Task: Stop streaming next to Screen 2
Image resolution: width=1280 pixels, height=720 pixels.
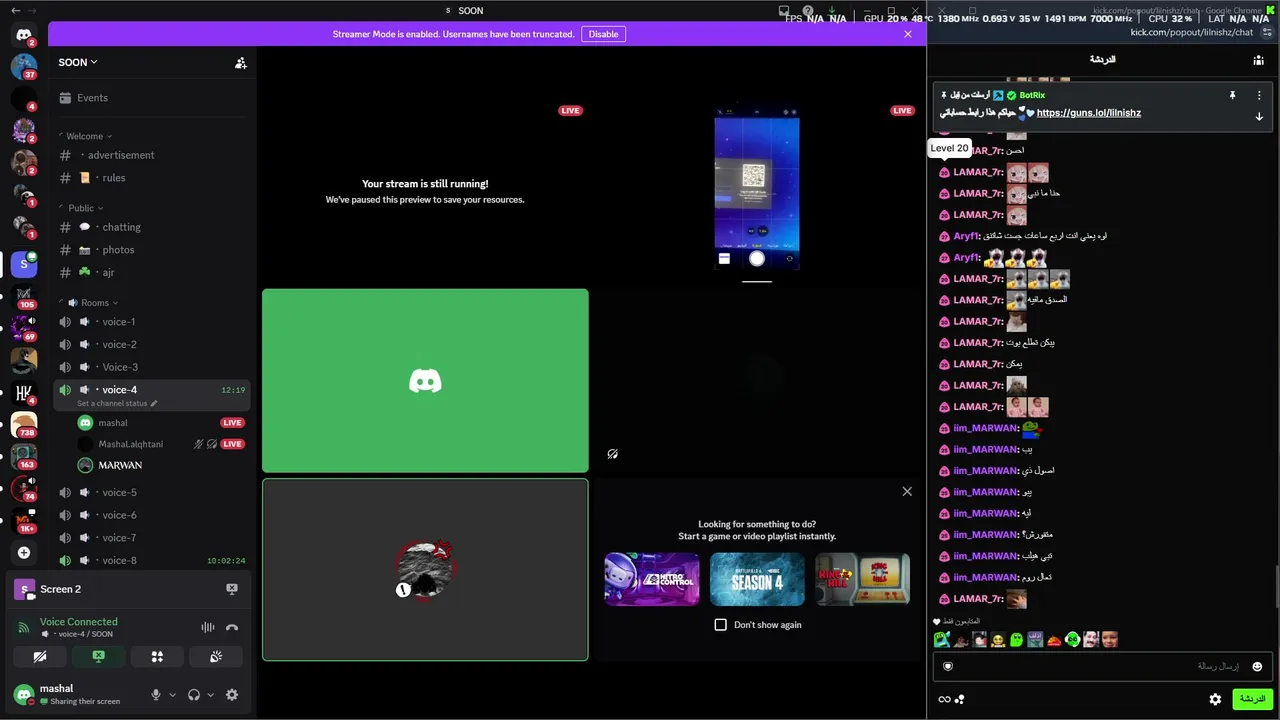Action: click(x=232, y=589)
